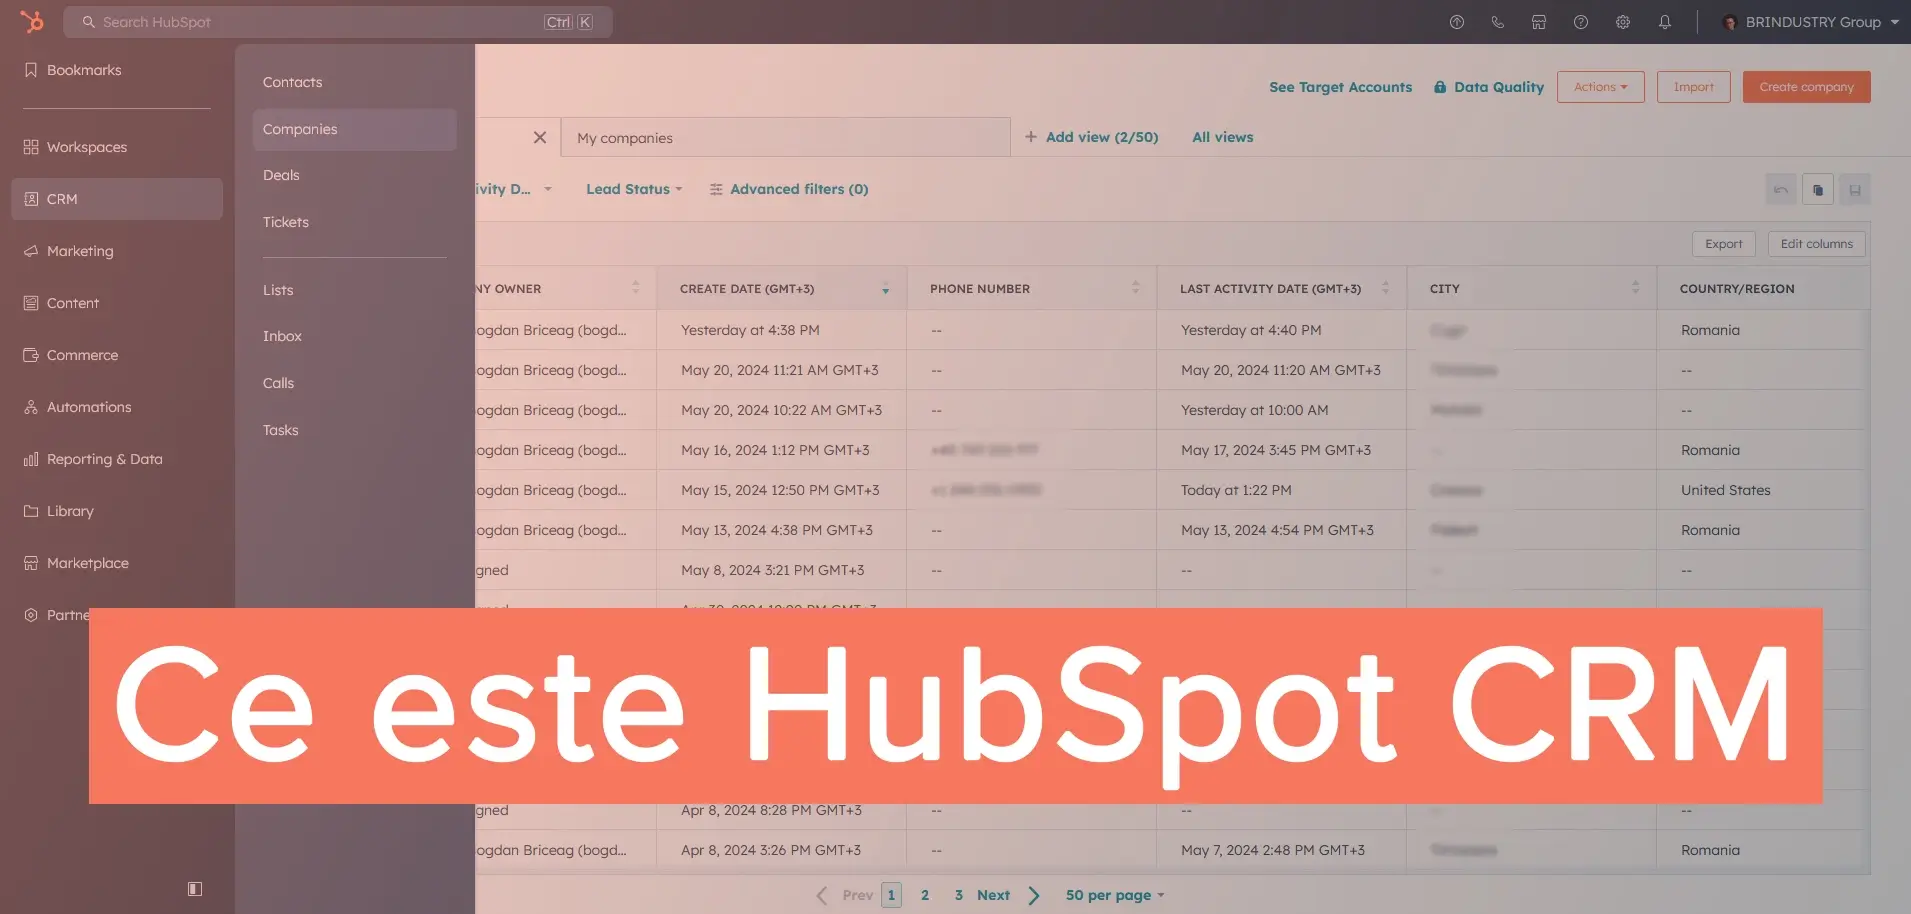Viewport: 1911px width, 914px height.
Task: Click the Edit columns button
Action: 1816,244
